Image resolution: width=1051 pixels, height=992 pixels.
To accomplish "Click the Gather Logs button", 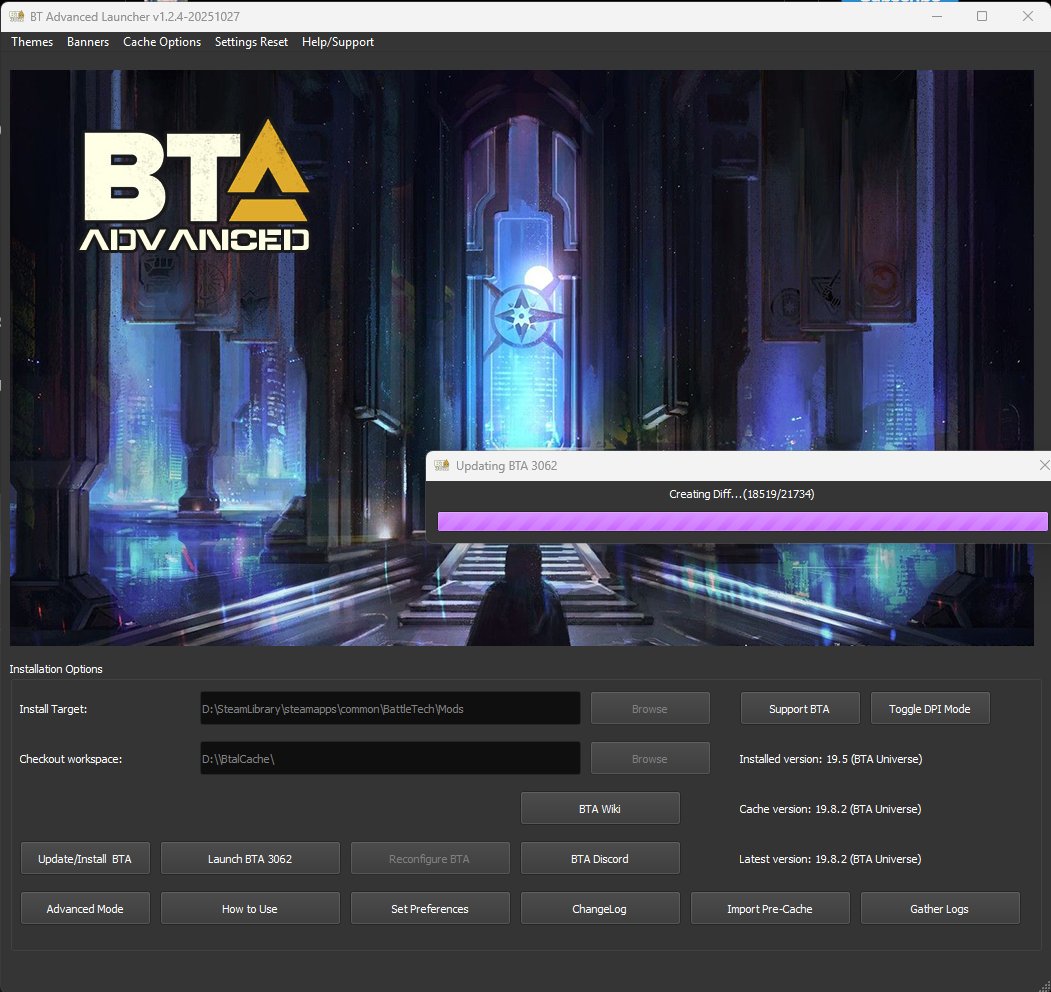I will point(939,909).
